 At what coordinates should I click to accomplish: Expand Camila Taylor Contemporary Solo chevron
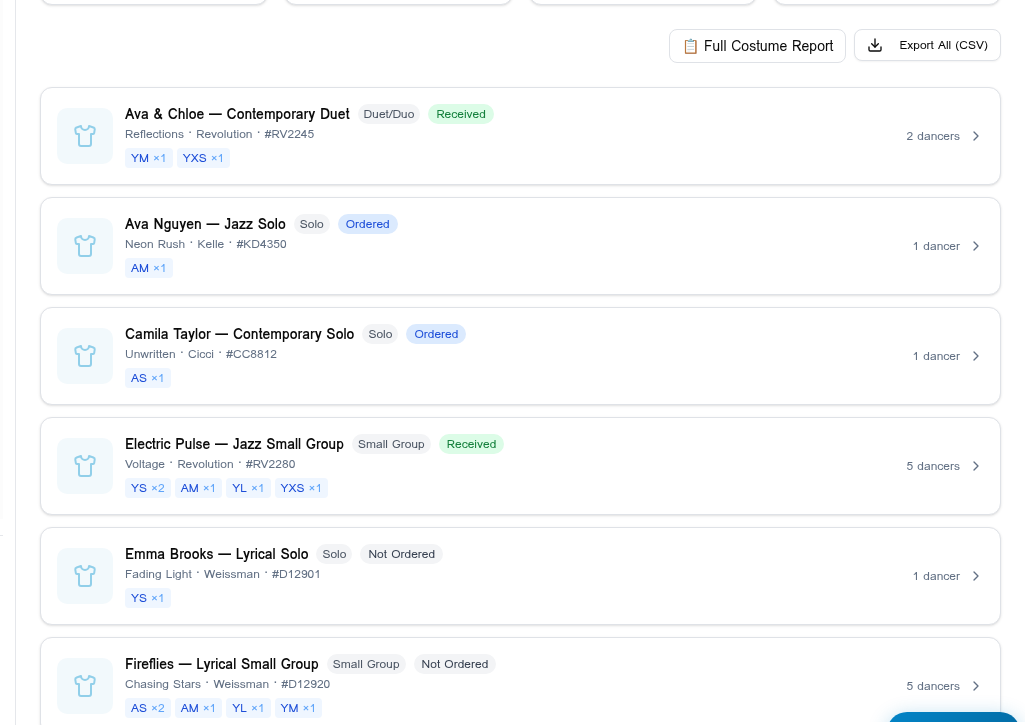pos(975,356)
